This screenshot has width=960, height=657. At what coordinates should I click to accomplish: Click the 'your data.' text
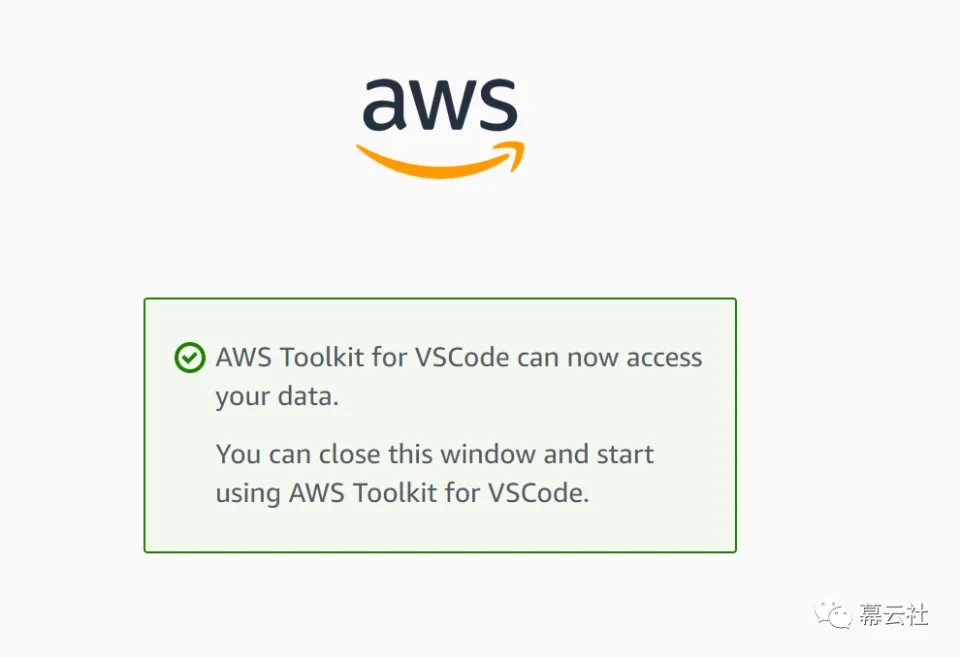pyautogui.click(x=277, y=397)
